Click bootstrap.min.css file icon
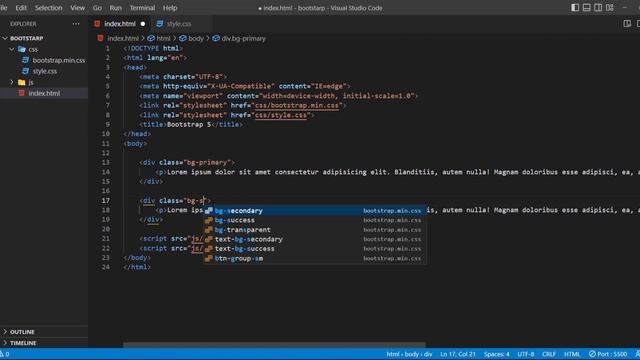Screen dimensions: 640x360 pyautogui.click(x=25, y=60)
